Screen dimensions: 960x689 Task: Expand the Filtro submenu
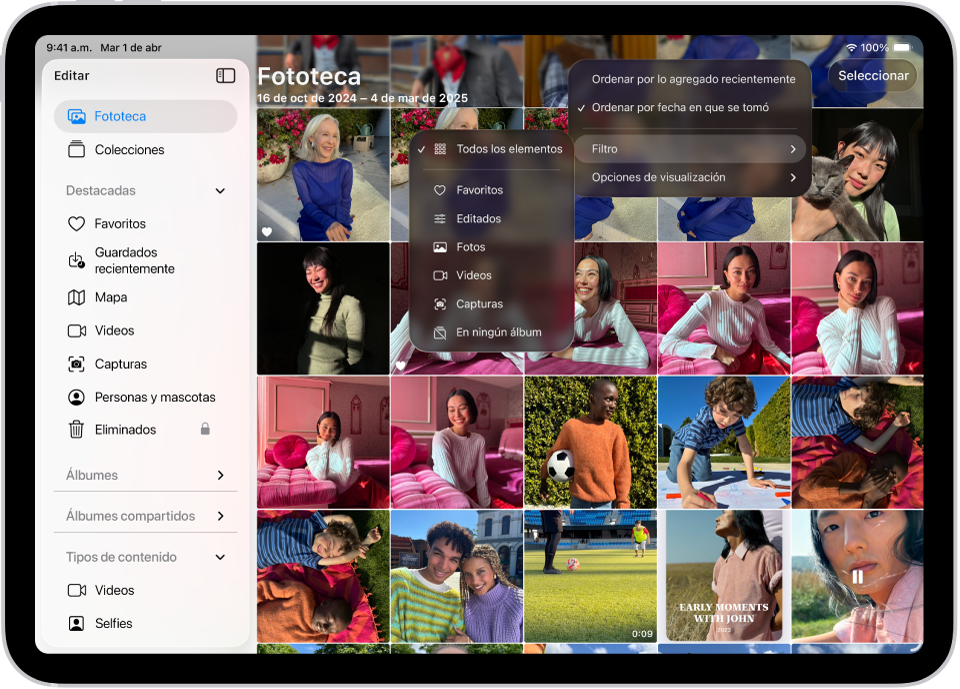(690, 148)
